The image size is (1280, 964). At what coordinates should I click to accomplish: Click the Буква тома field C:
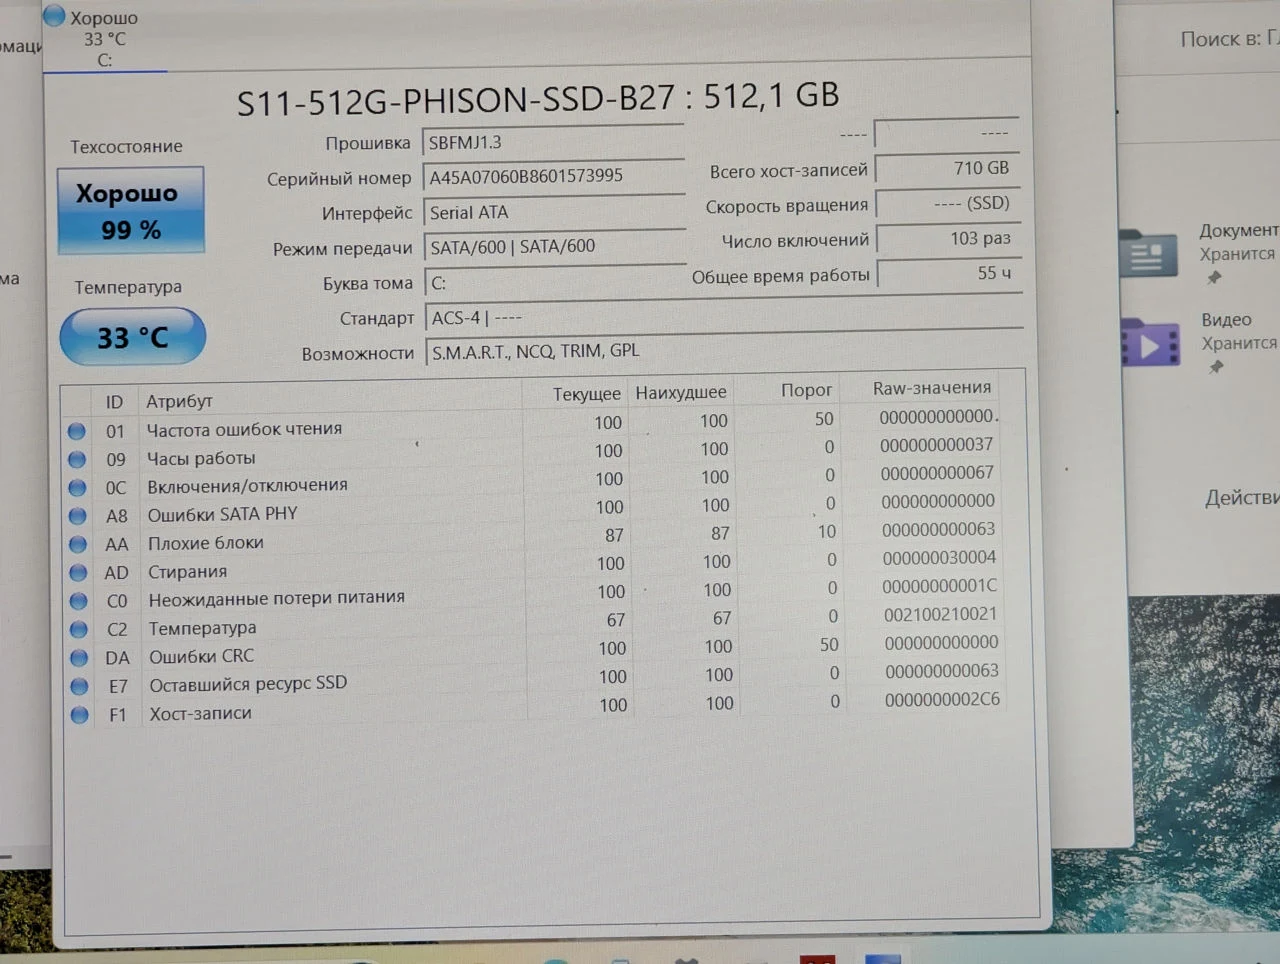(555, 282)
